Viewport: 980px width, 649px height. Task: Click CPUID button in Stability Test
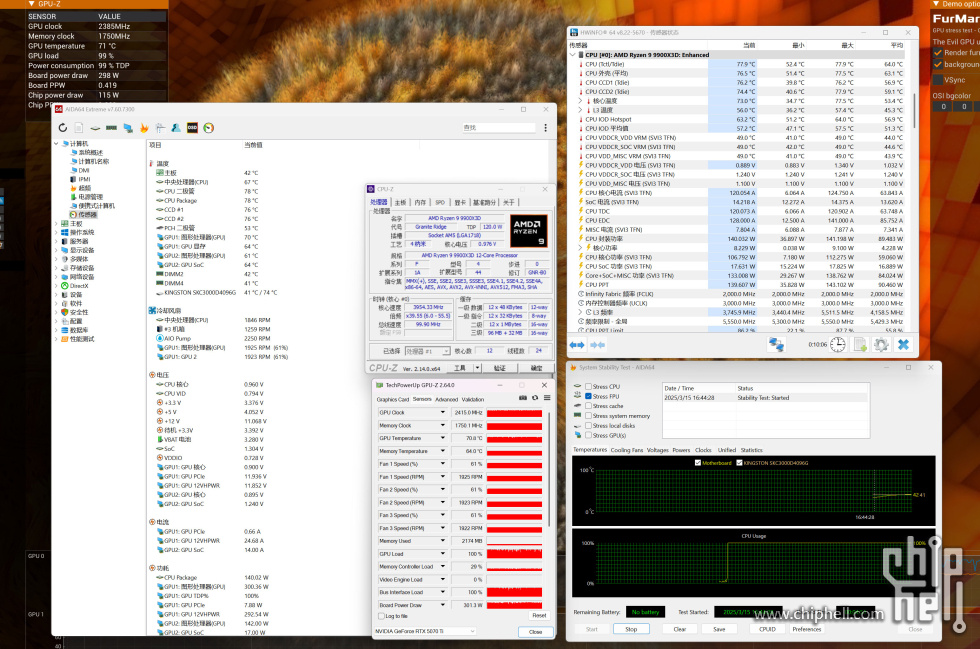[x=767, y=629]
